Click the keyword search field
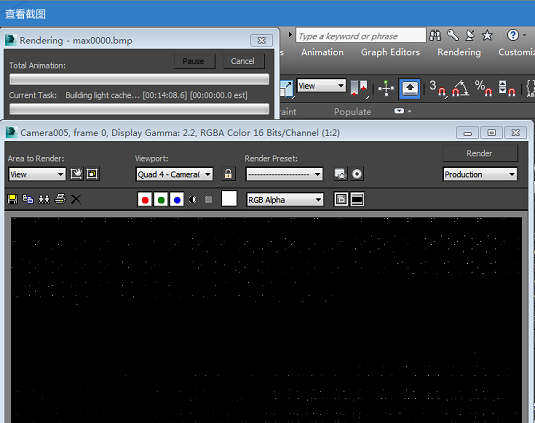 361,35
